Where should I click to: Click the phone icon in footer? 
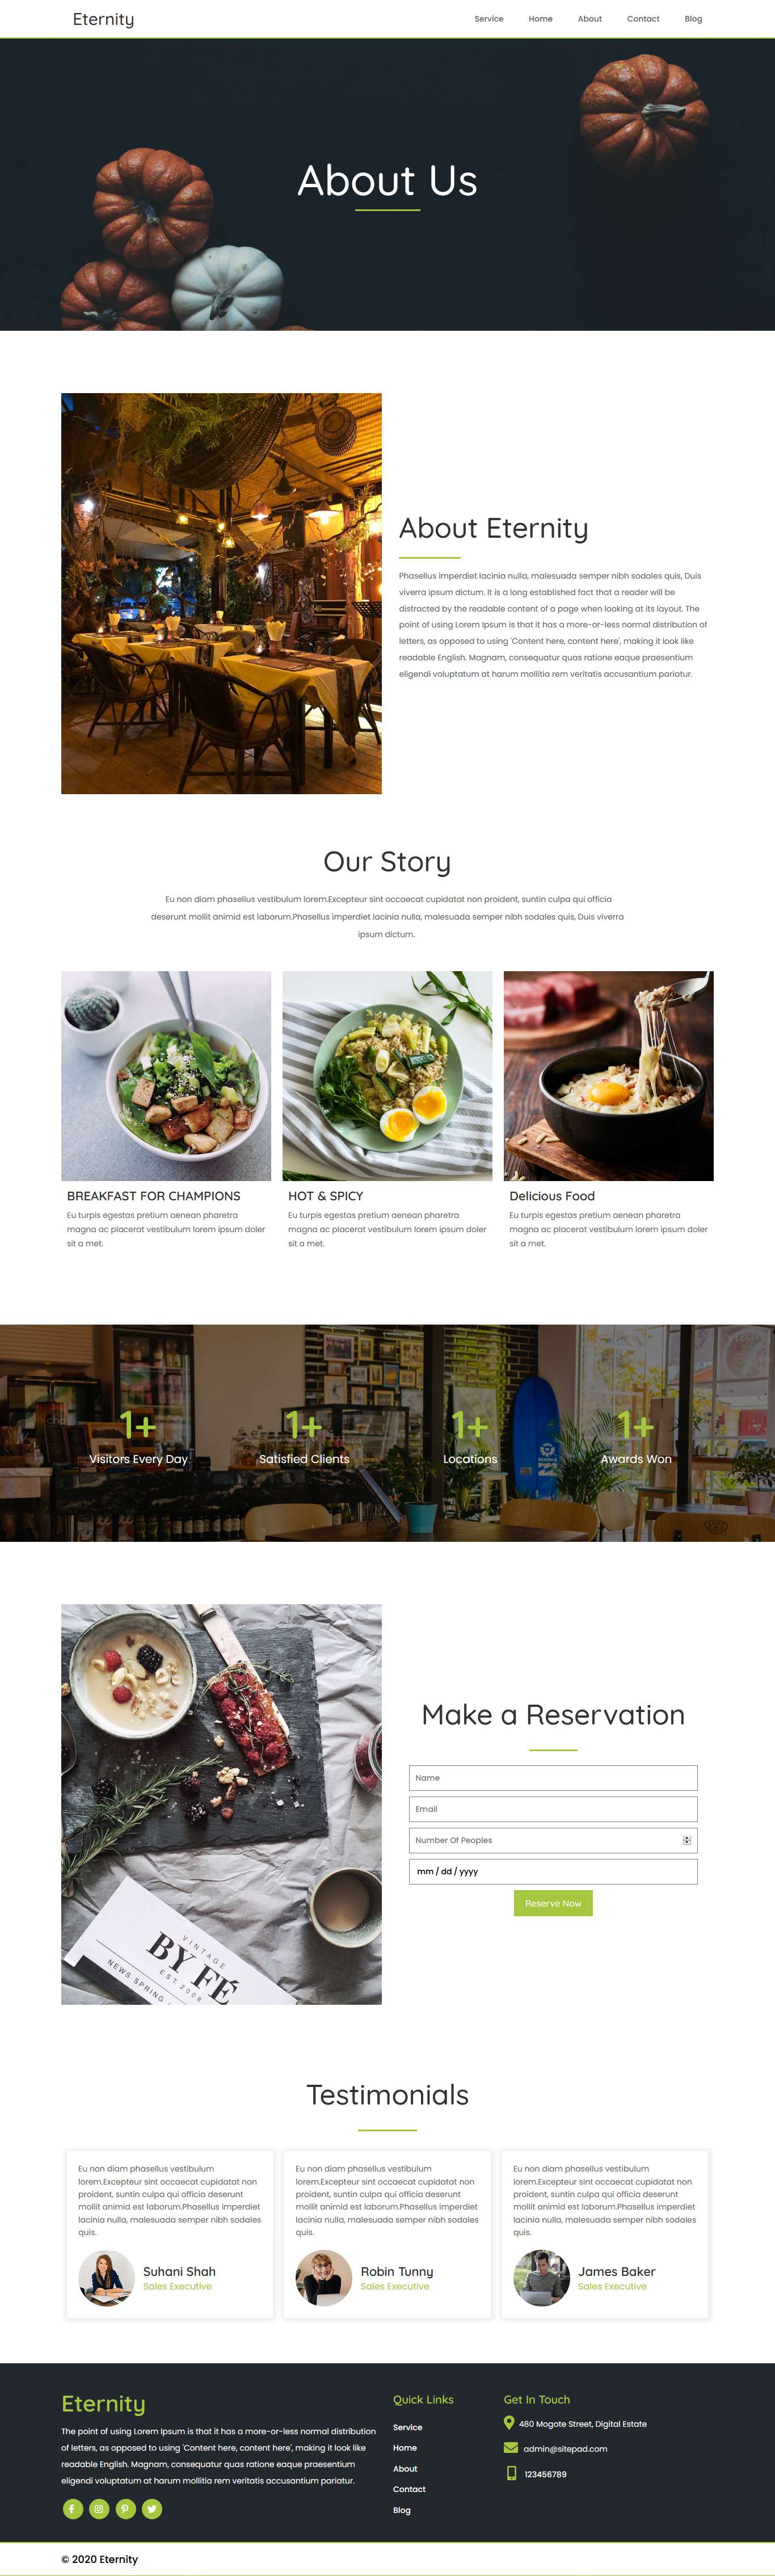point(511,2473)
